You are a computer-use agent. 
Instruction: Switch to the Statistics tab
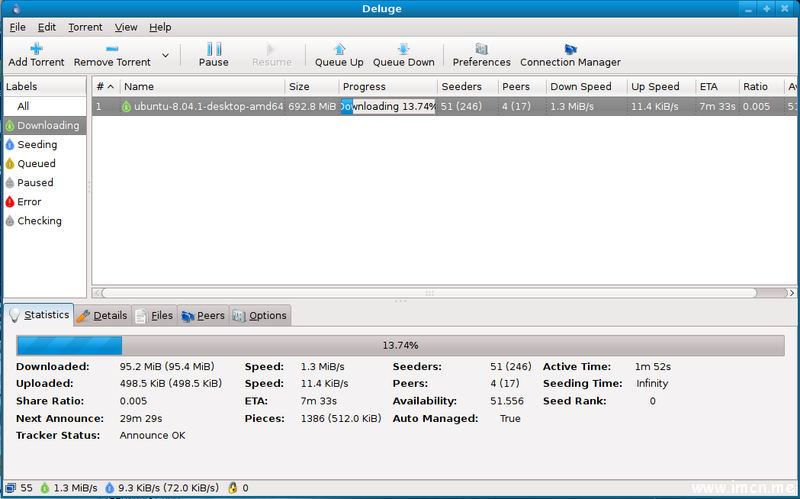point(39,315)
